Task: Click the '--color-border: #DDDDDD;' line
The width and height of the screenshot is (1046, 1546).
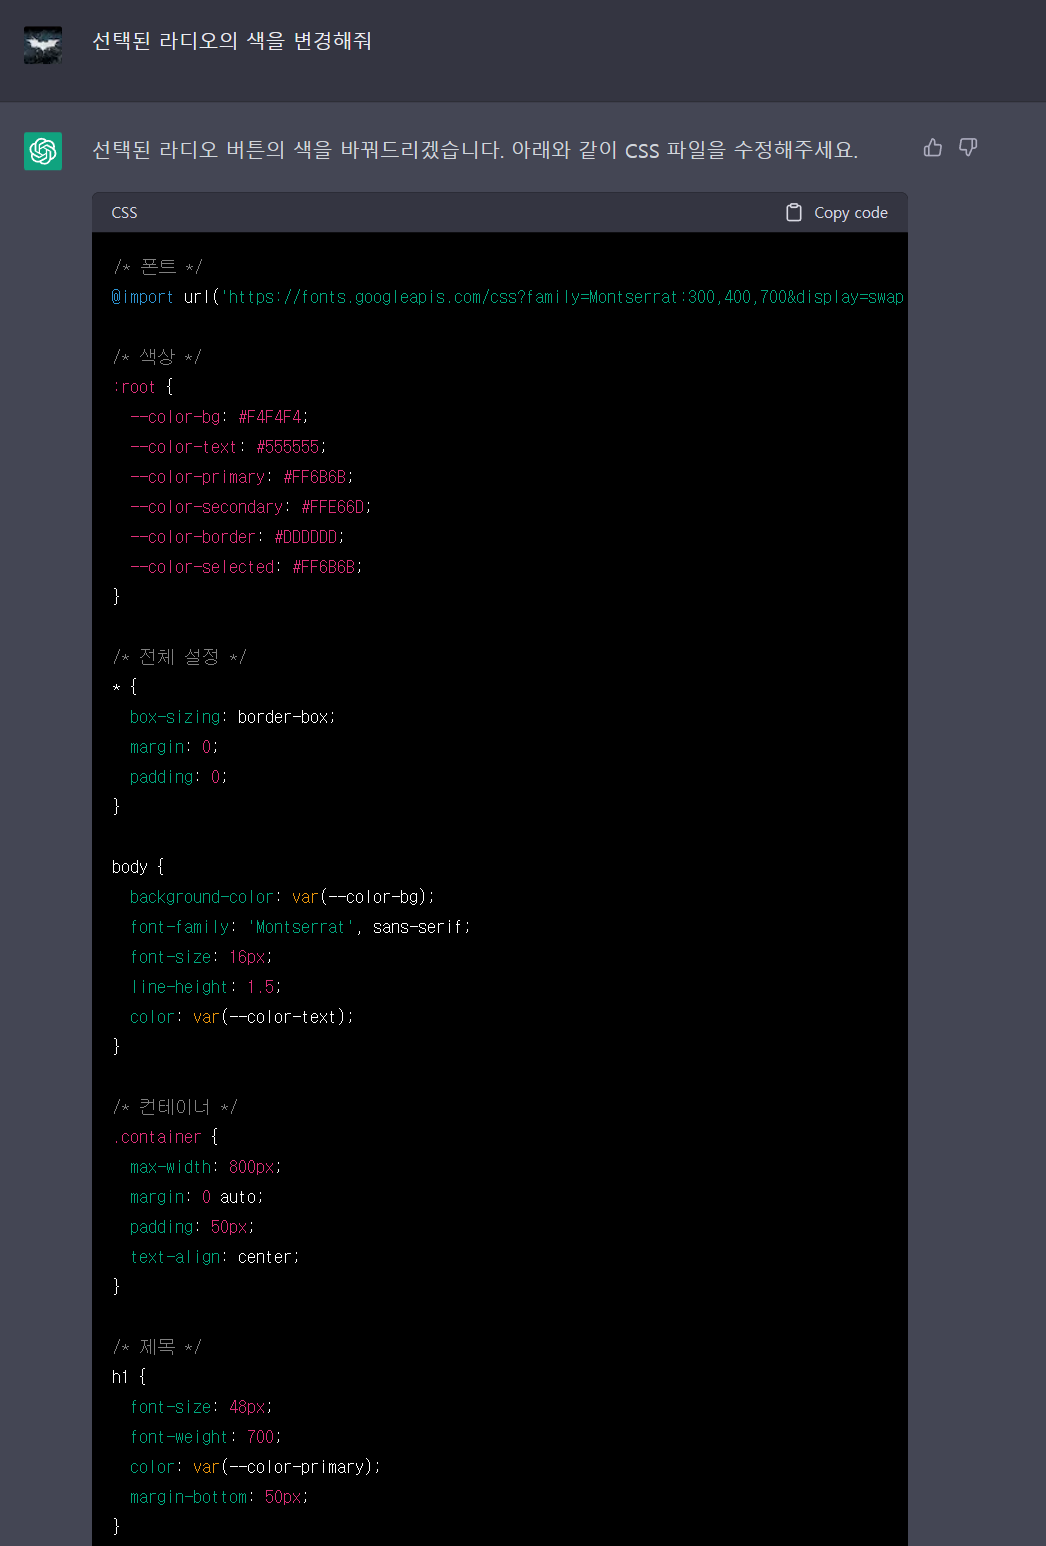Action: click(237, 537)
